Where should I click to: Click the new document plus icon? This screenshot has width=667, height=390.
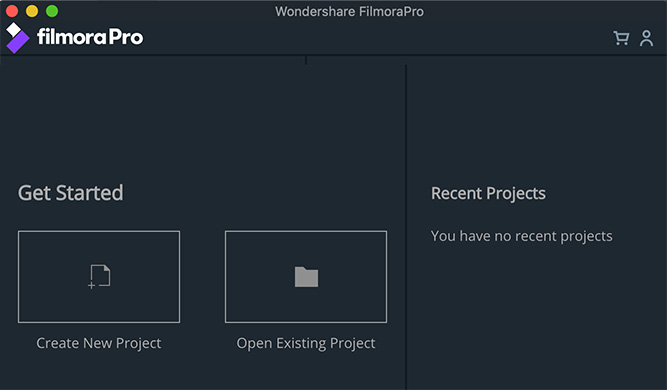(x=99, y=276)
